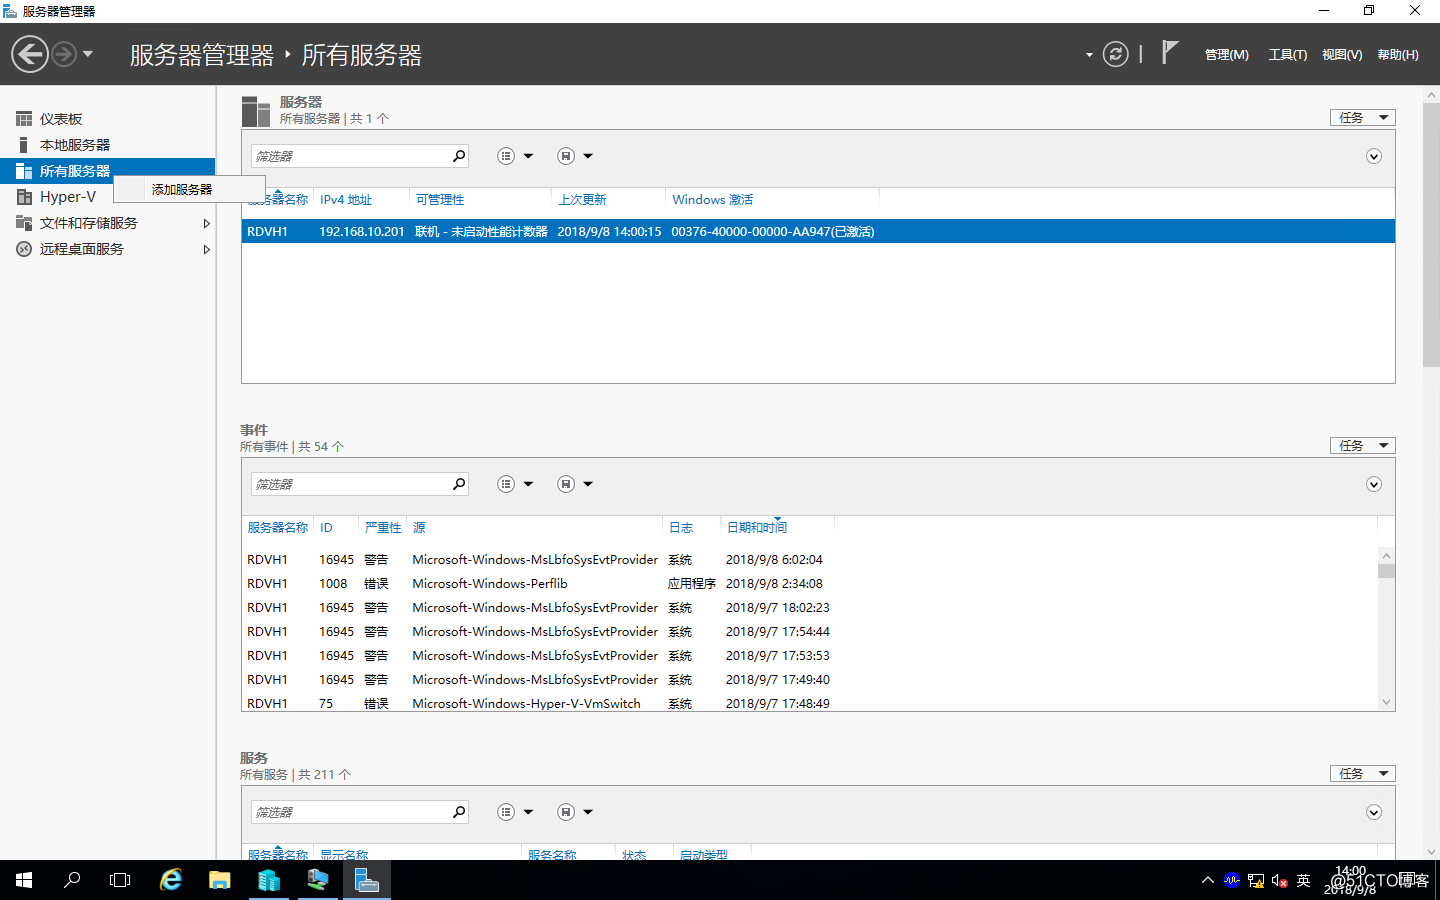Image resolution: width=1440 pixels, height=900 pixels.
Task: Click the 事件 filter input field
Action: (350, 484)
